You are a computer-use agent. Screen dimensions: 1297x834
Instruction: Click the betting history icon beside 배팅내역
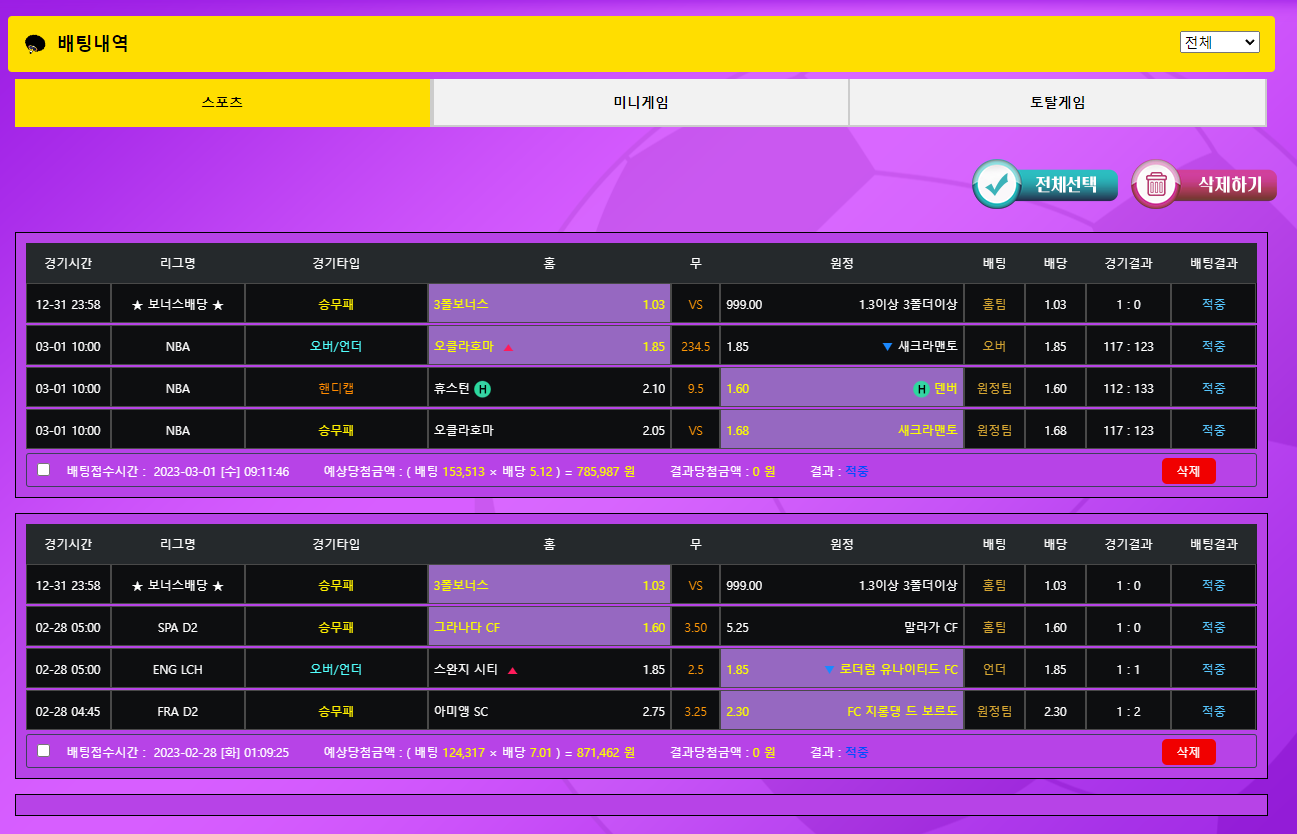pos(35,44)
